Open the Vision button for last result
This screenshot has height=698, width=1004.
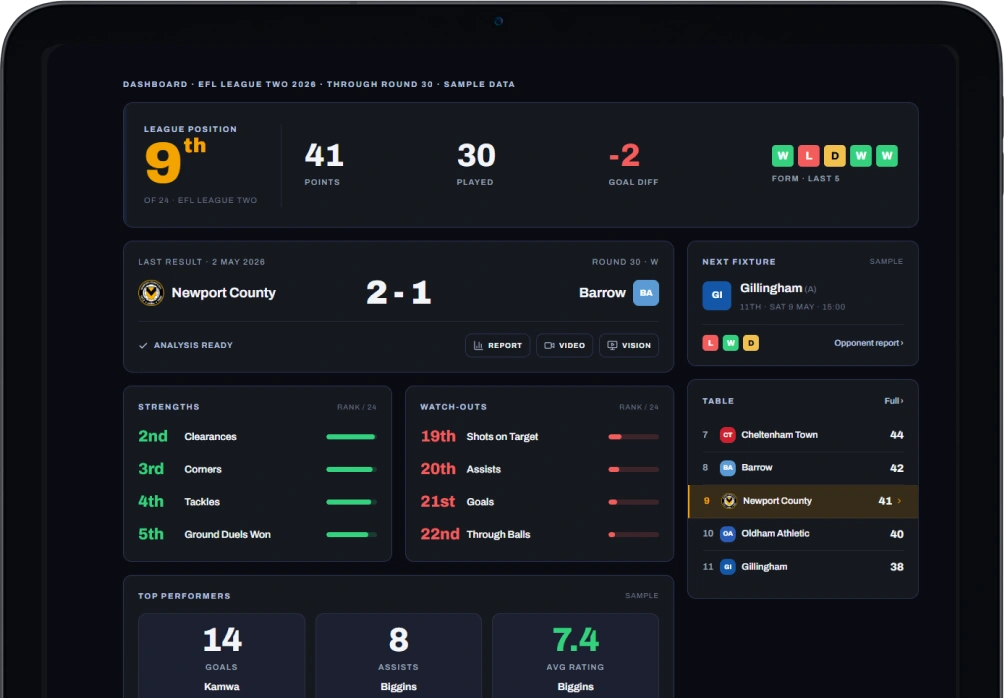629,345
